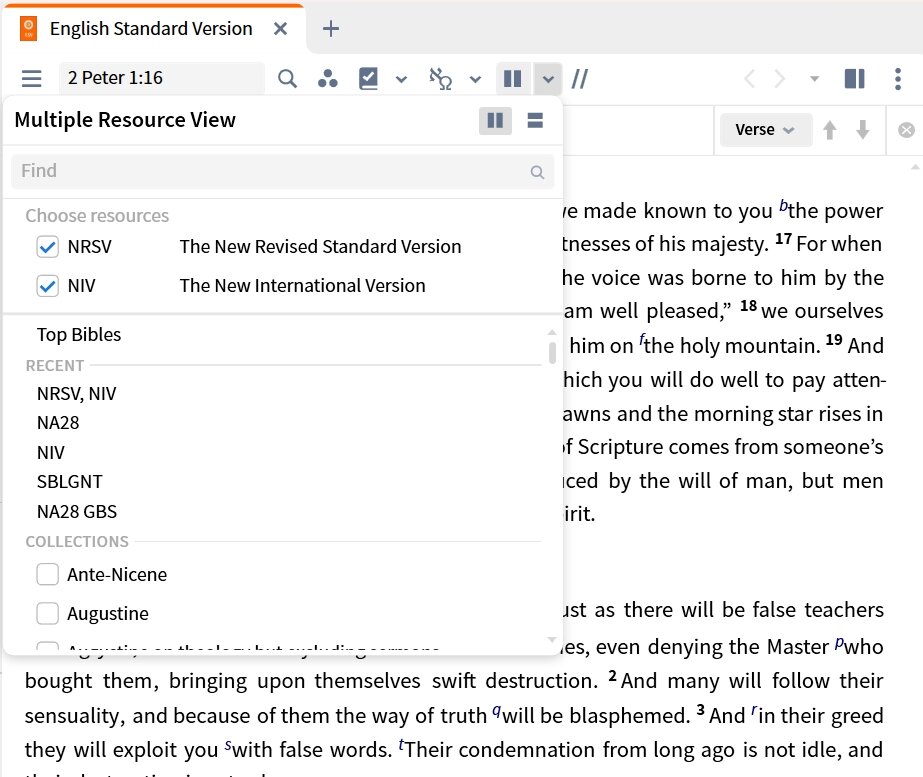Expand the multiple resource view dropdown
The width and height of the screenshot is (923, 777).
tap(548, 79)
